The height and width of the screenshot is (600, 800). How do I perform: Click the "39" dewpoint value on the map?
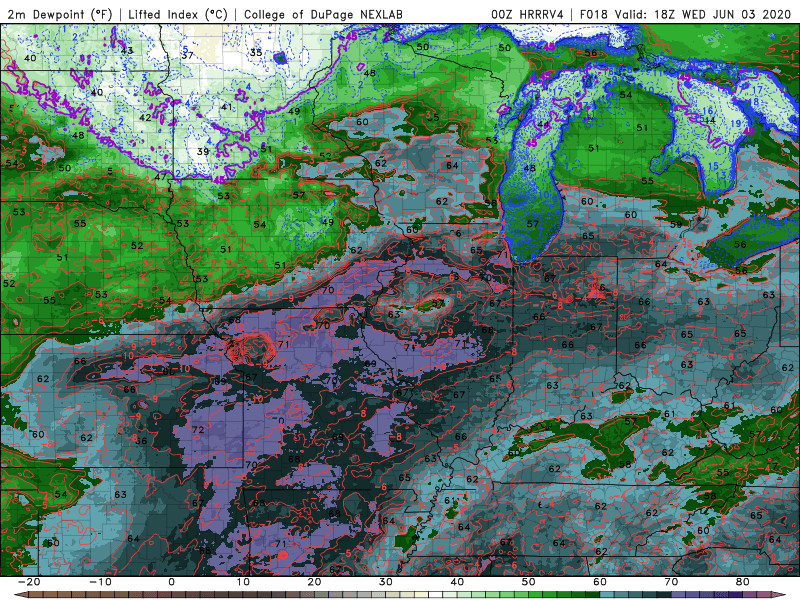click(203, 151)
